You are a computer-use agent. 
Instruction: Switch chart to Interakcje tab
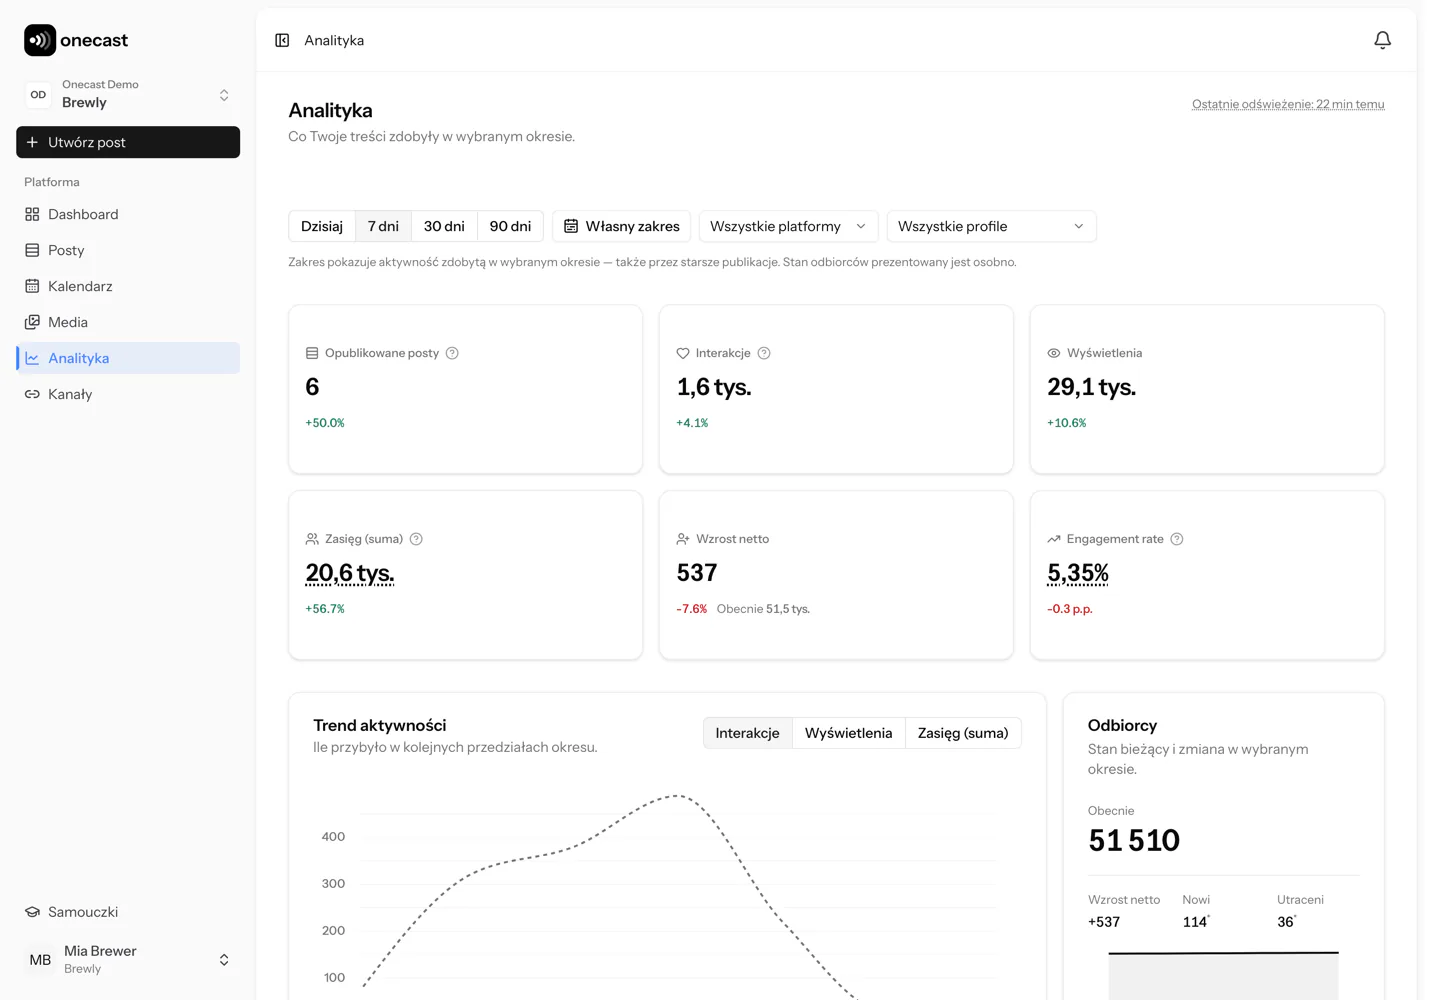pos(748,733)
